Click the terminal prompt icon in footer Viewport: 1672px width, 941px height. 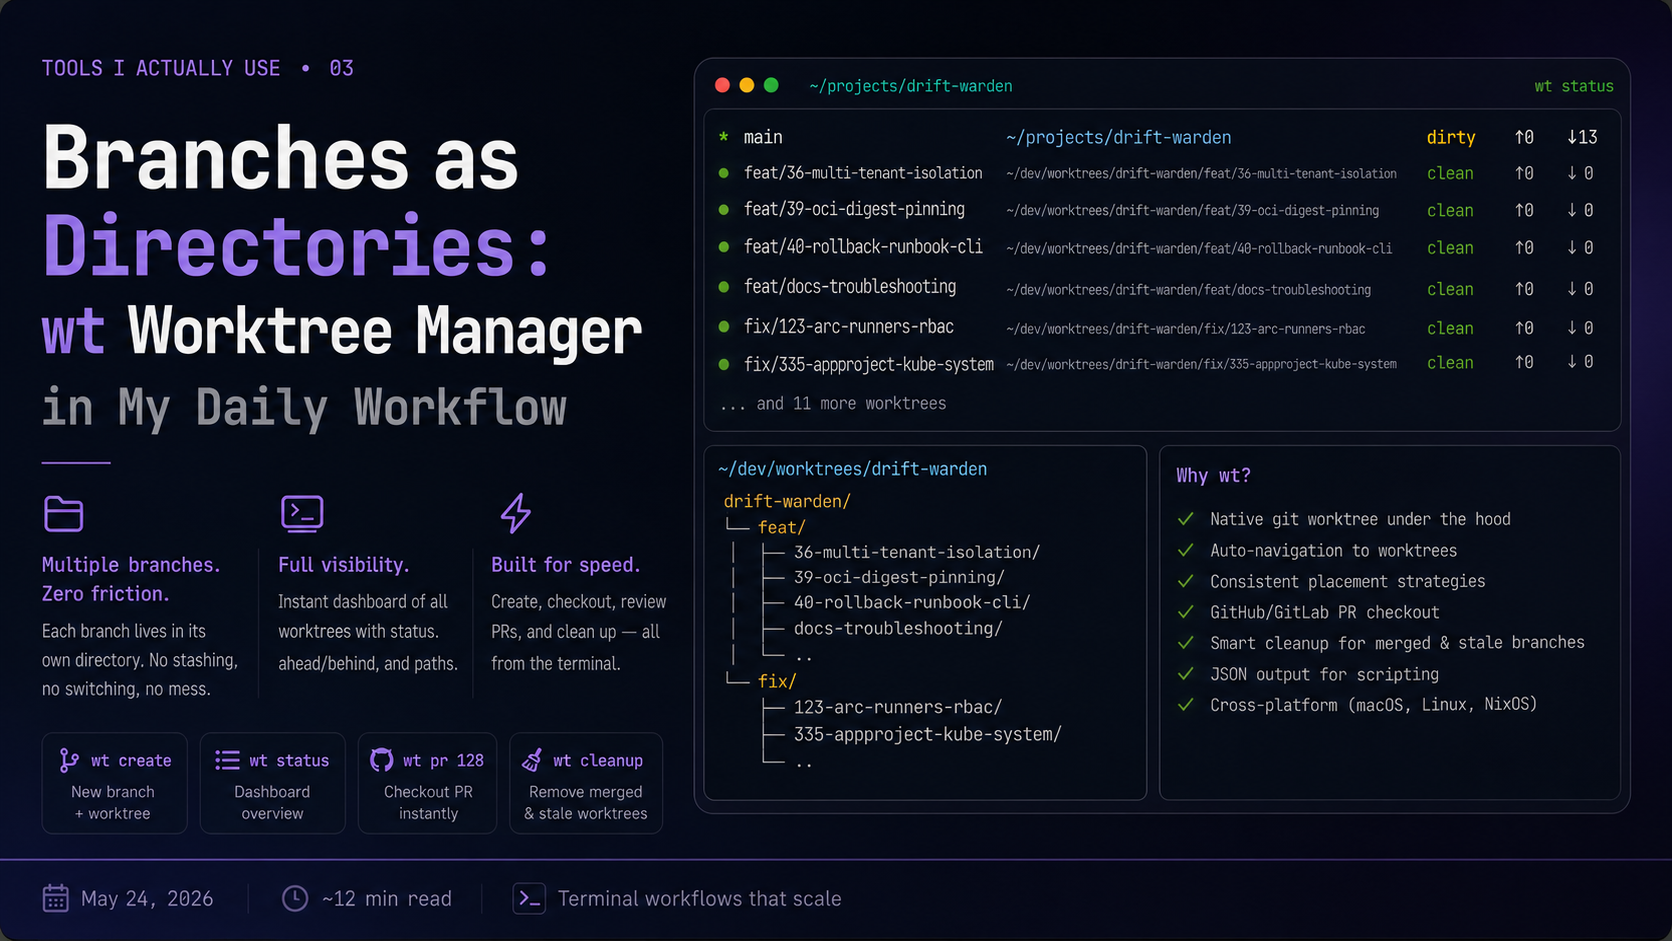tap(529, 898)
